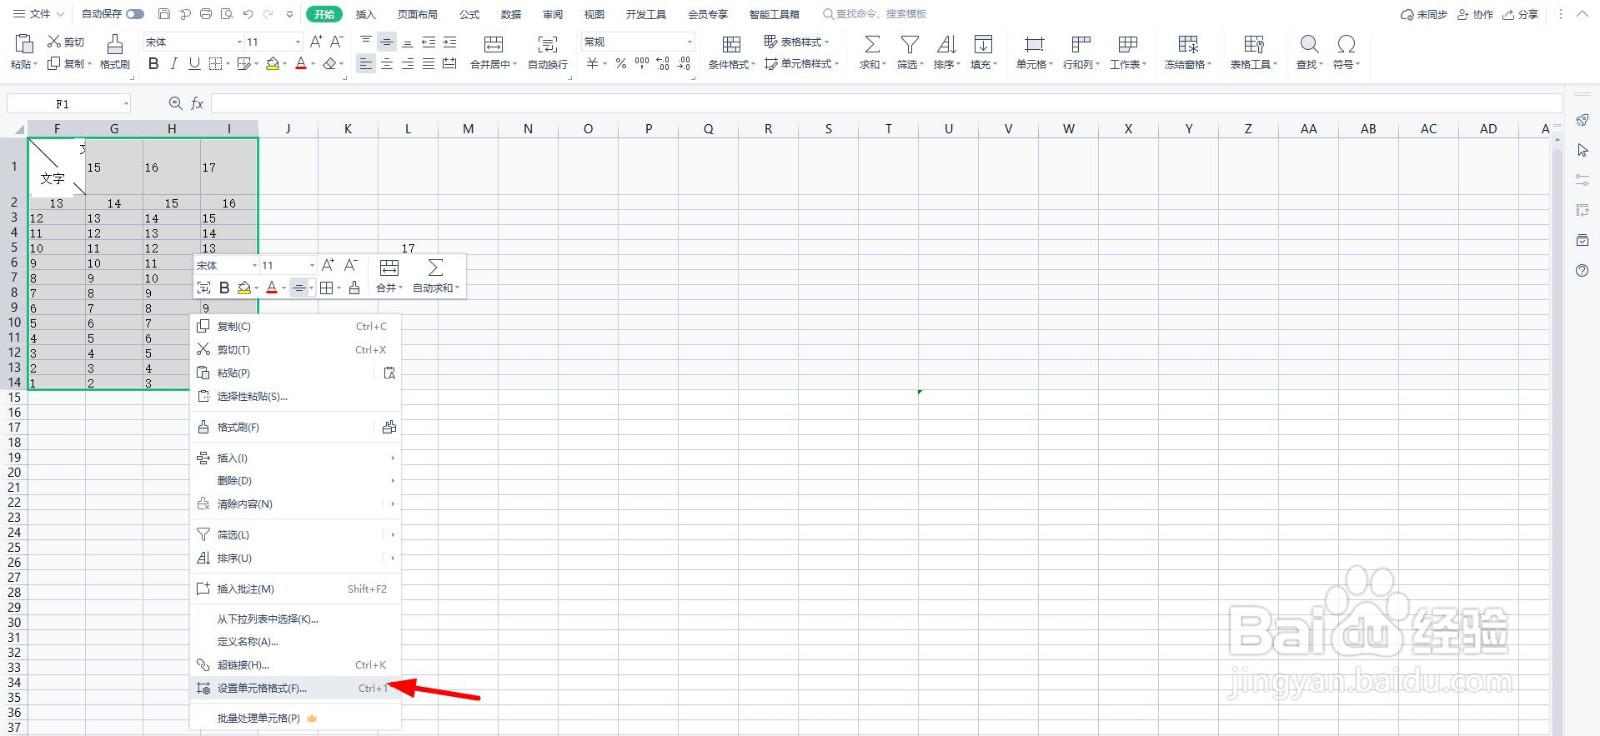The width and height of the screenshot is (1600, 736).
Task: Click the 冻结窗格 freeze panes icon
Action: tap(1188, 44)
